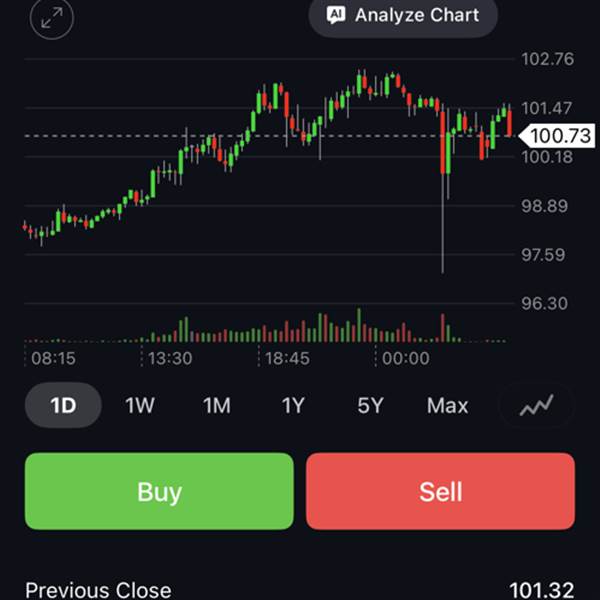
Task: Click the long-wick red candle near 97.59
Action: point(442,200)
